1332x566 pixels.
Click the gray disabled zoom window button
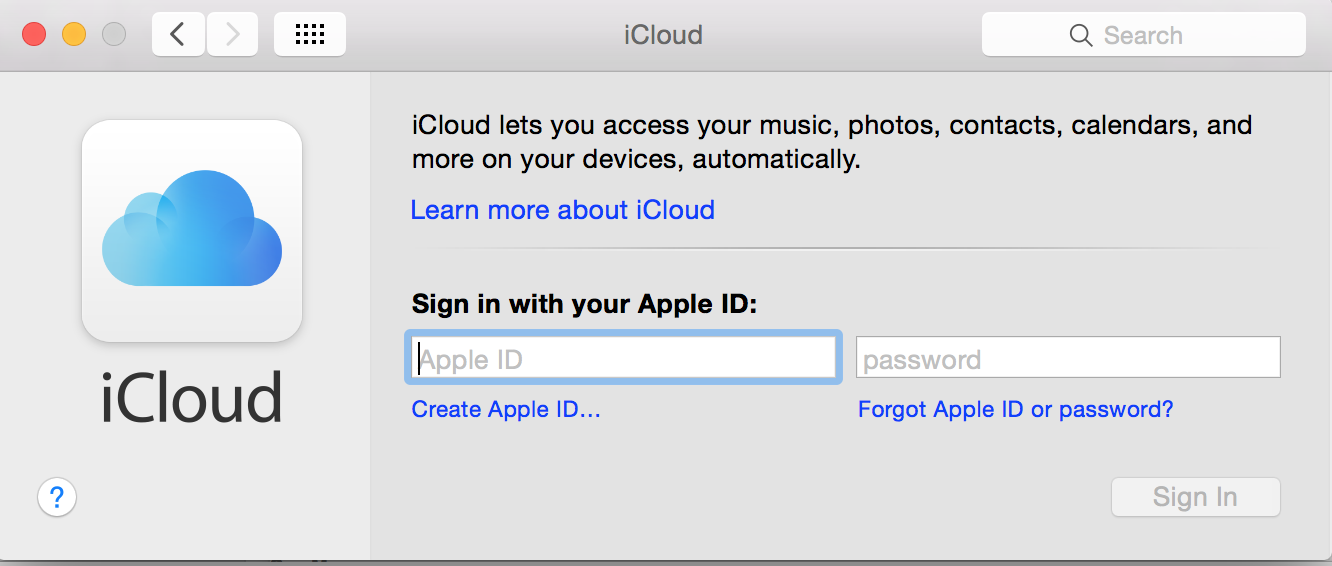114,34
